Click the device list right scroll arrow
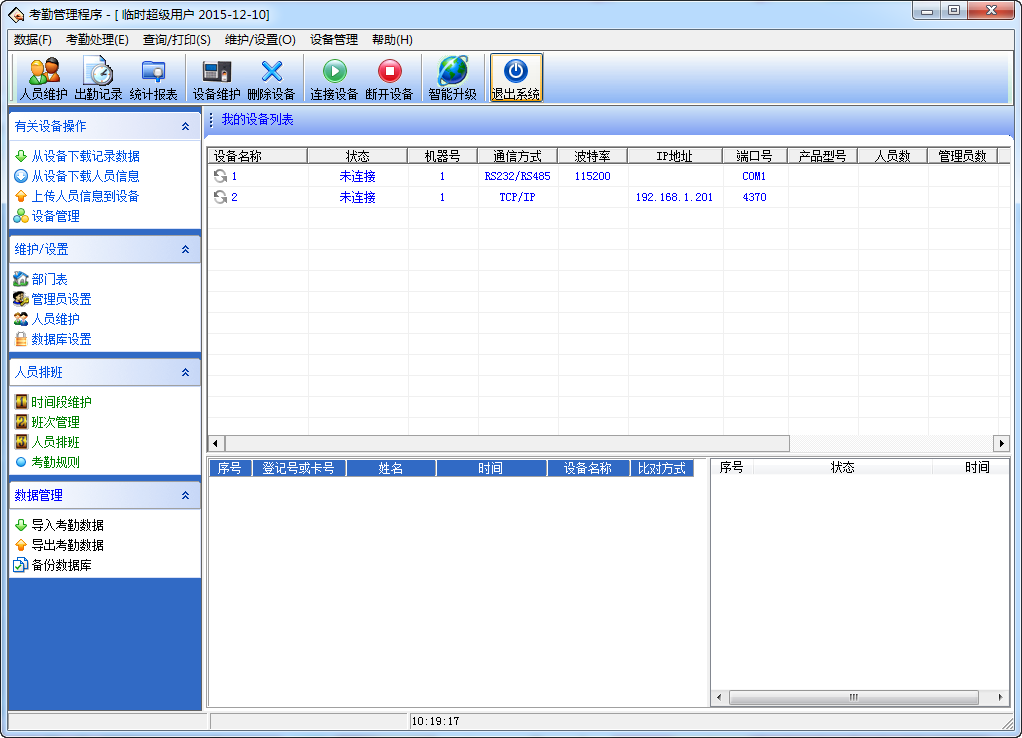This screenshot has height=738, width=1022. [1001, 443]
